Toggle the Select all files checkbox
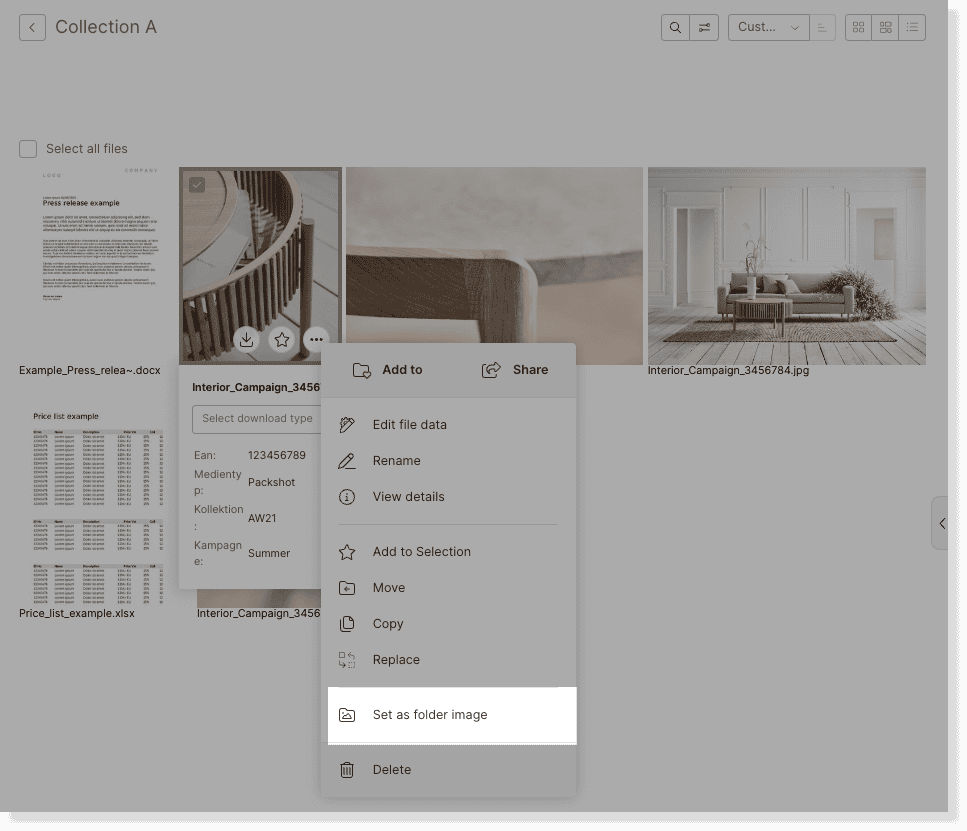Screen dimensions: 967x831 pos(27,148)
